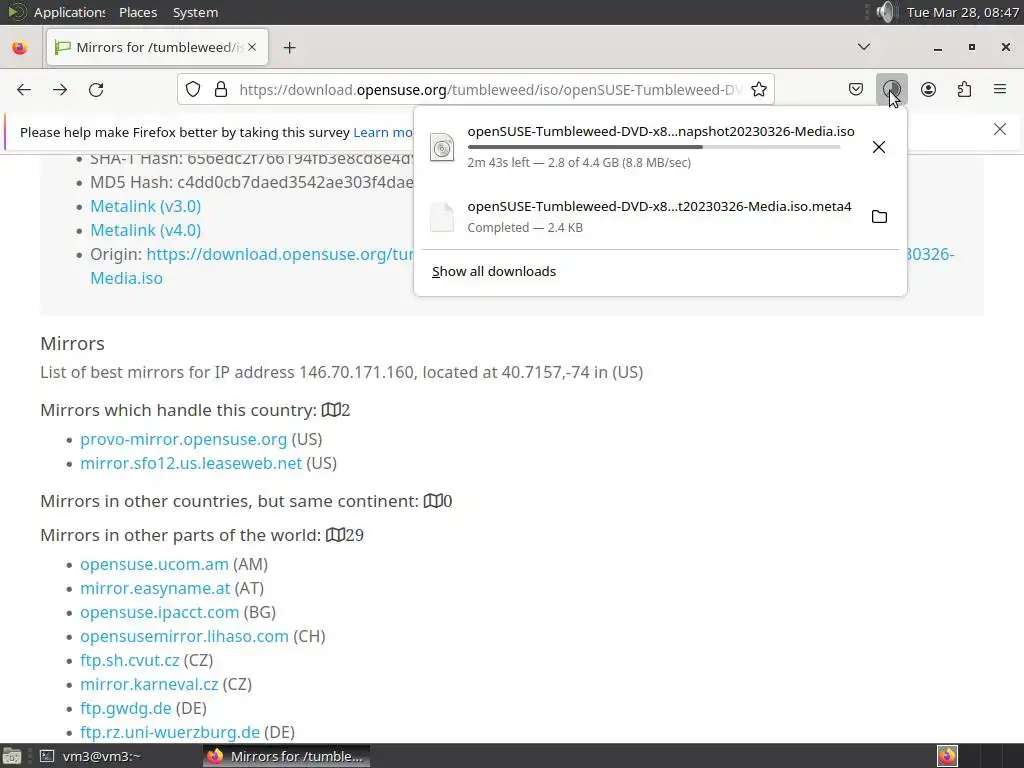Reload the current page
The image size is (1024, 768).
click(96, 89)
